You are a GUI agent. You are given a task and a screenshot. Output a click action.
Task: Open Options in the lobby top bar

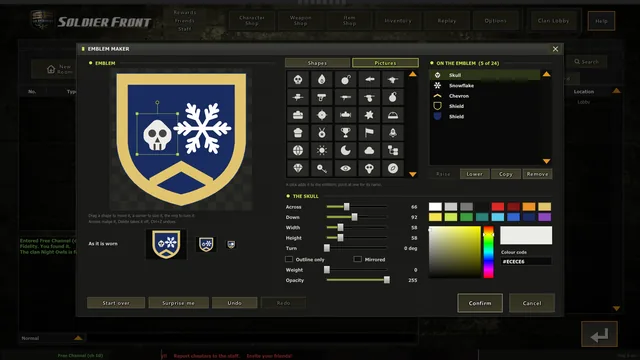(x=496, y=21)
